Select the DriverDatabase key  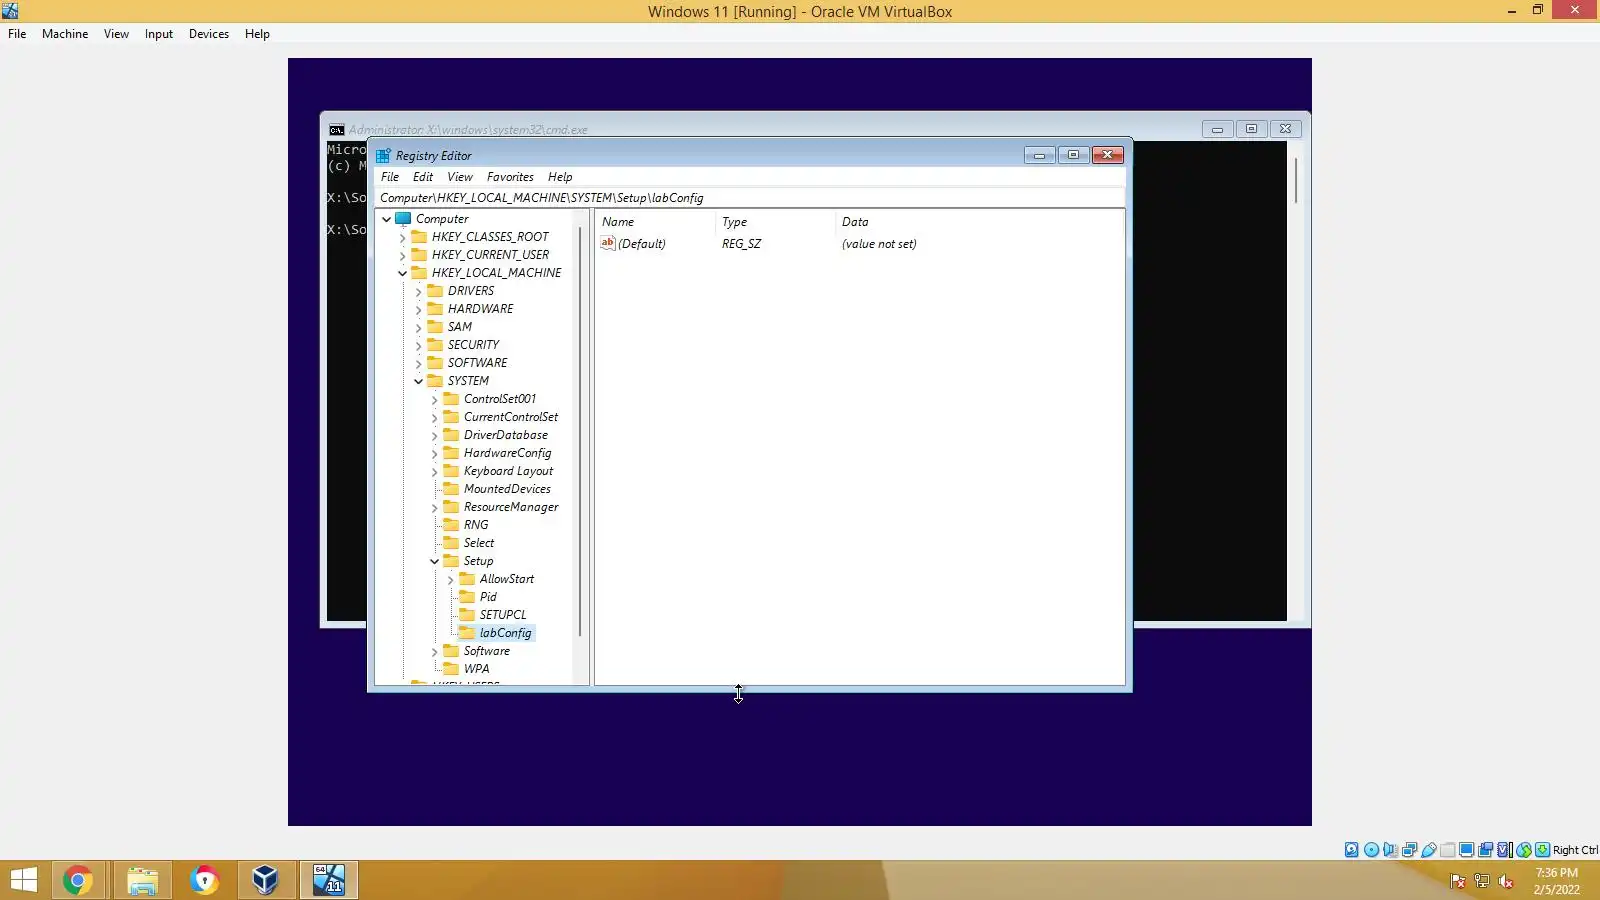[x=505, y=435]
